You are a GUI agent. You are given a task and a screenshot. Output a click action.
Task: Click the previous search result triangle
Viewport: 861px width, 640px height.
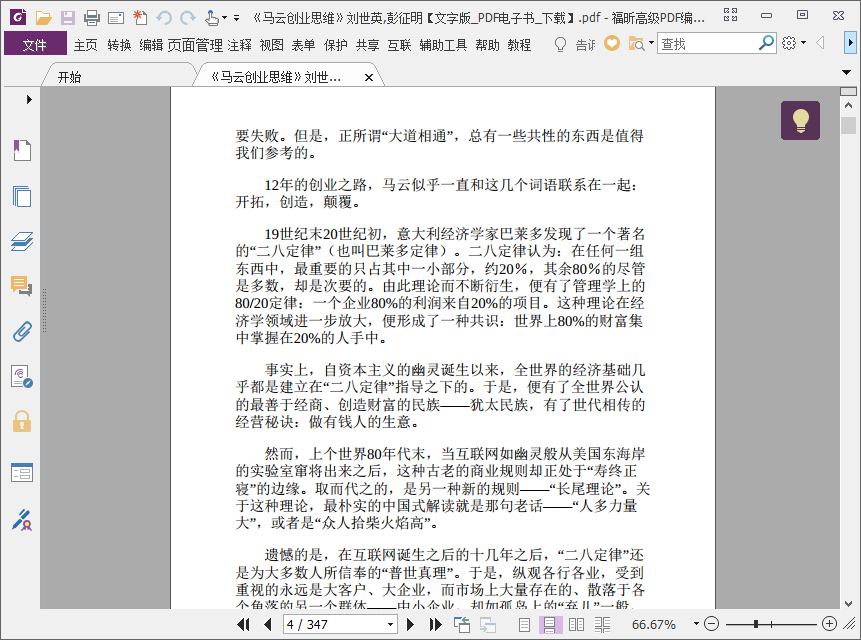[820, 42]
